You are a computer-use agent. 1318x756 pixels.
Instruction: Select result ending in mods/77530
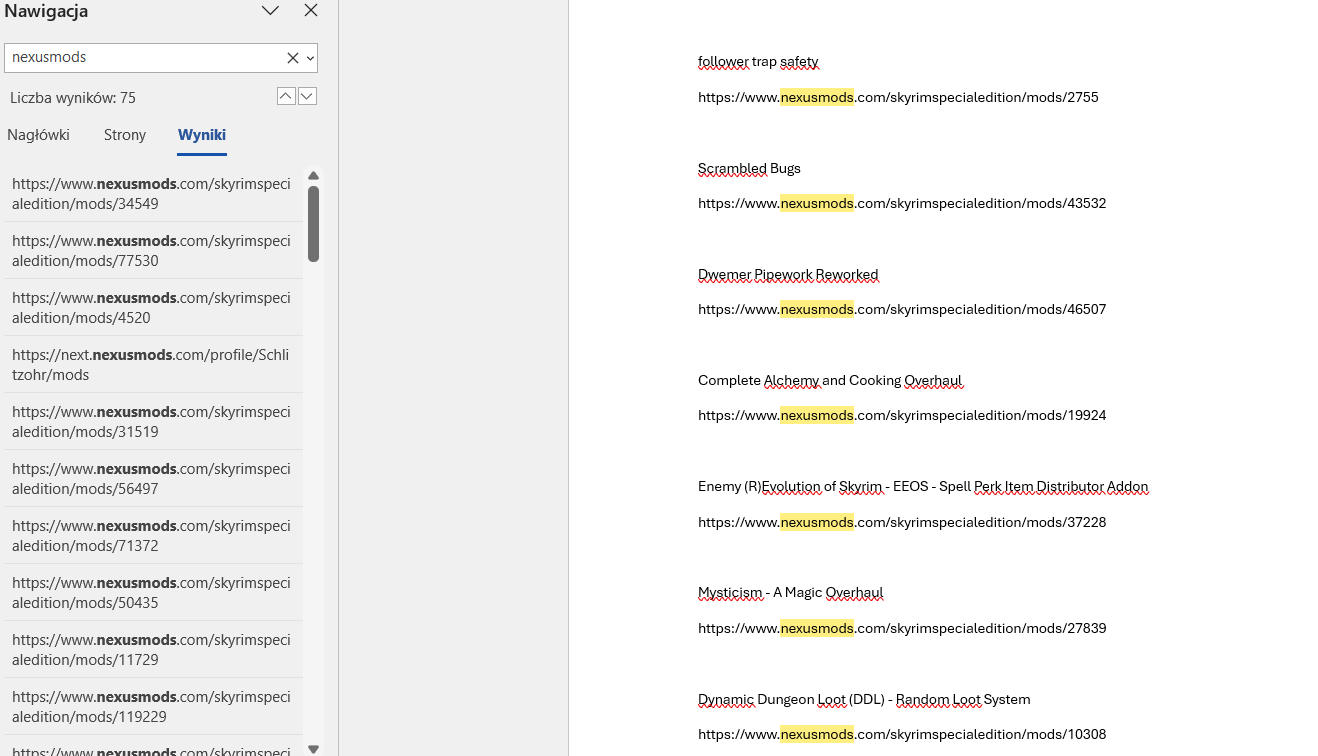tap(152, 251)
